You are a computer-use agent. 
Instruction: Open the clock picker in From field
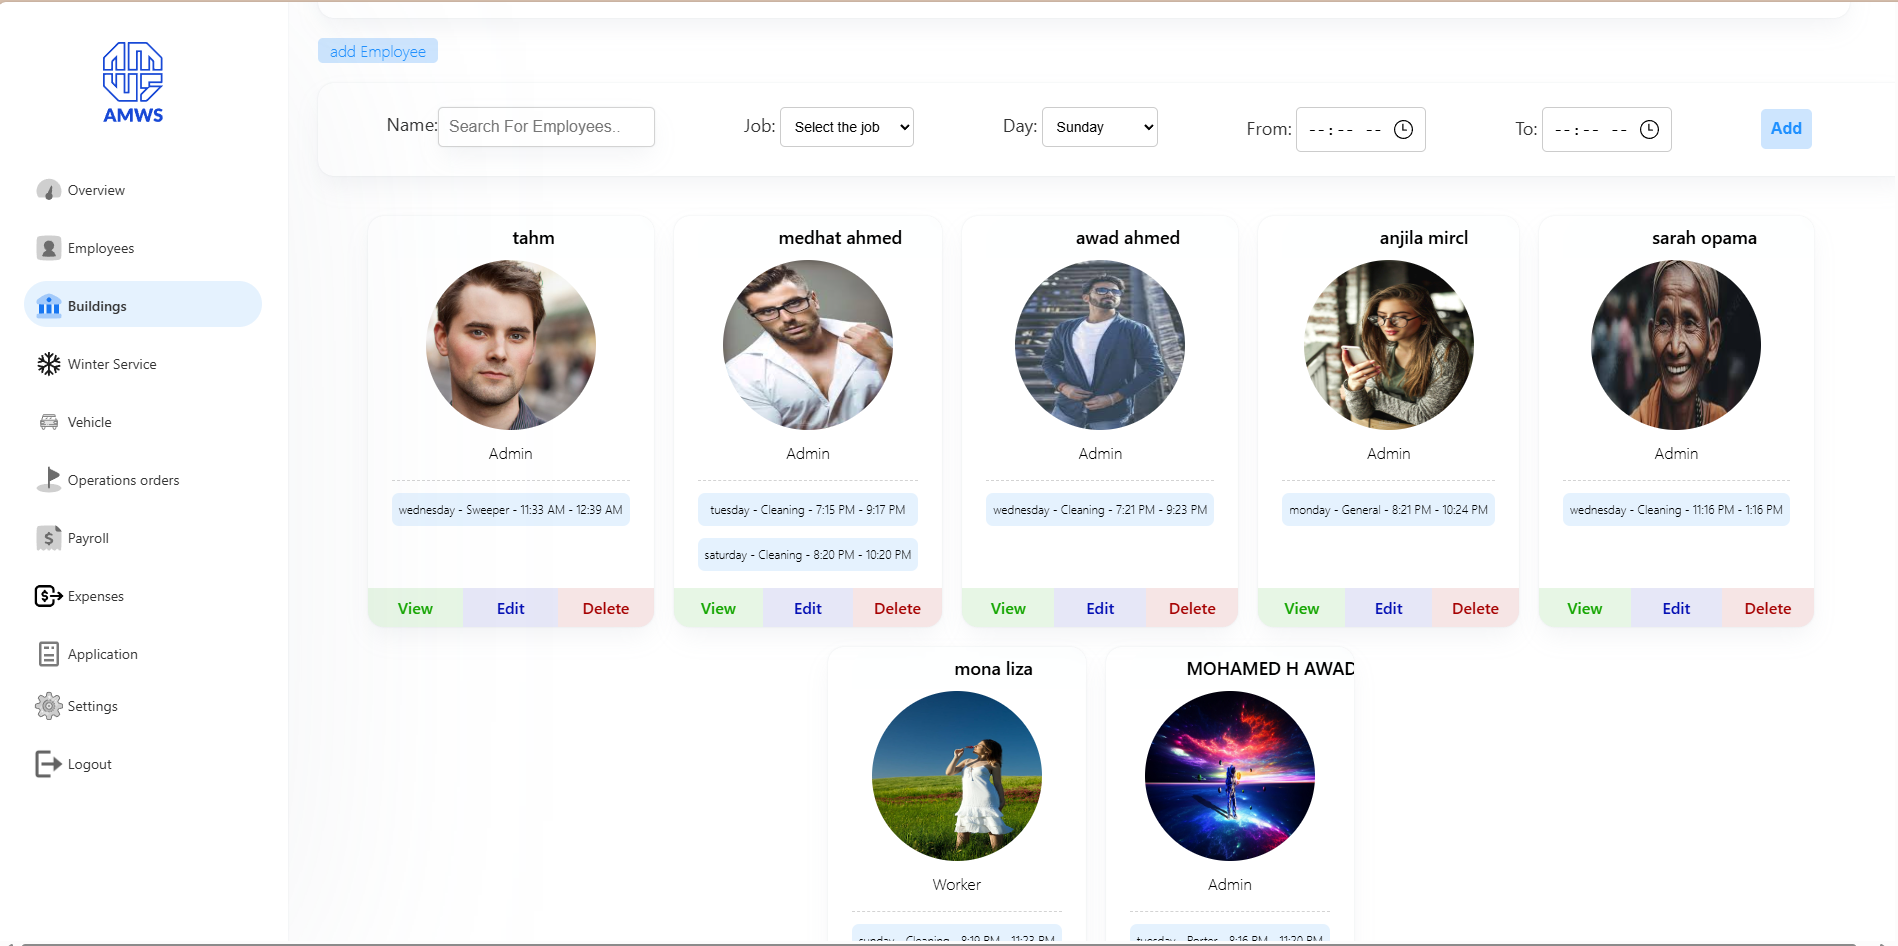1403,130
